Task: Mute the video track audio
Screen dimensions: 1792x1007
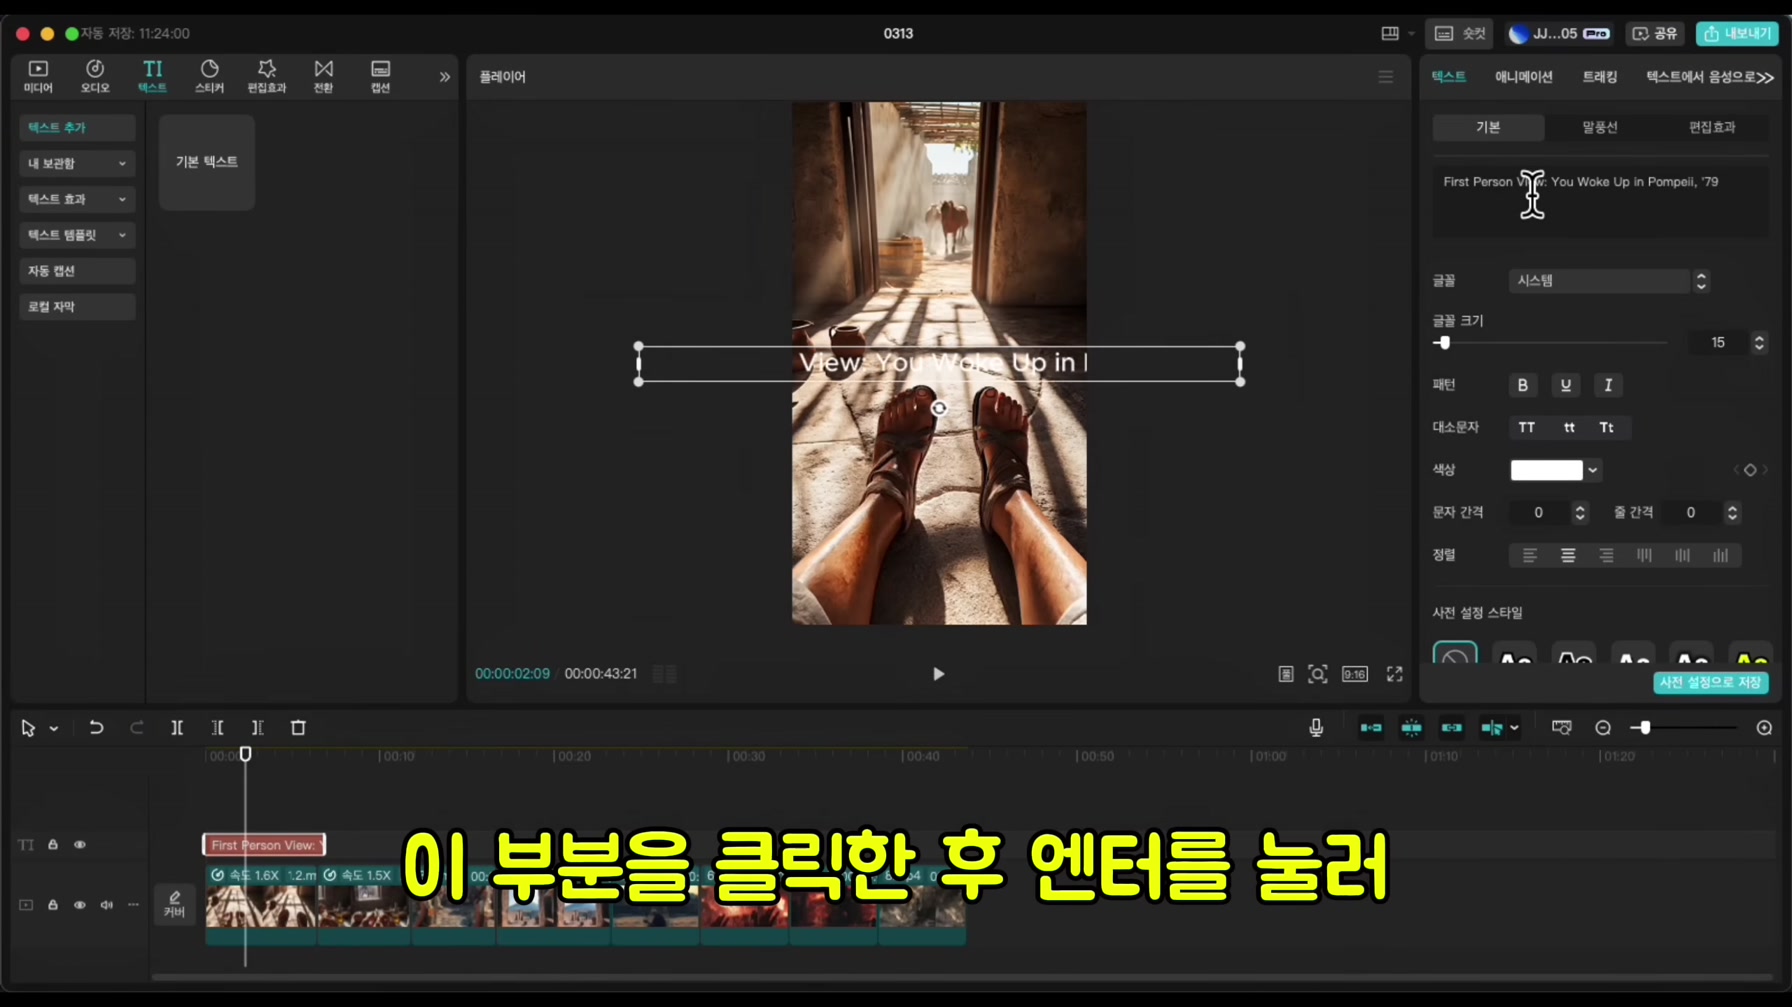Action: 106,905
